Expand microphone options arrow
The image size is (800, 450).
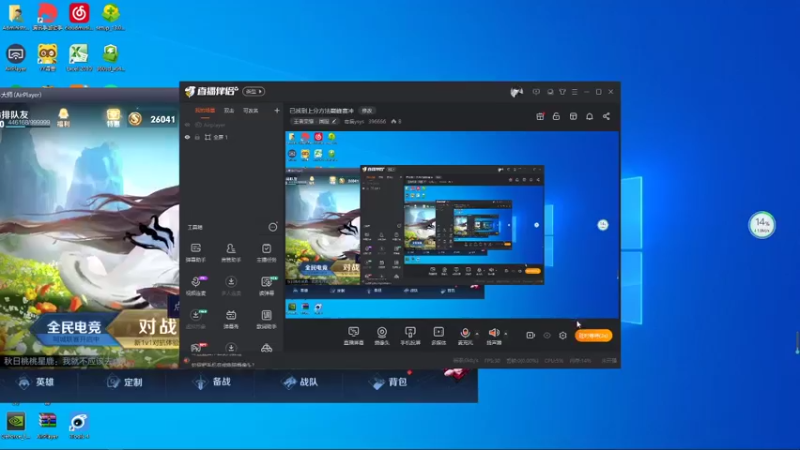477,334
